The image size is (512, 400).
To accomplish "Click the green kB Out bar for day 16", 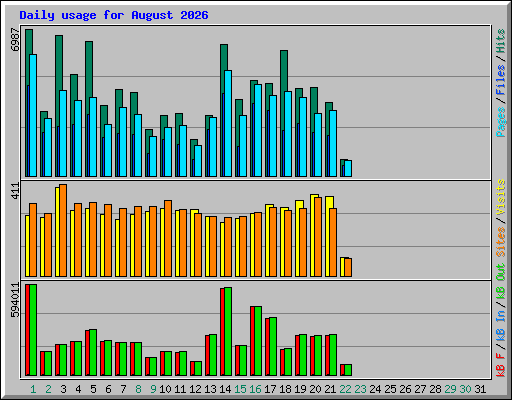I will 258,341.
